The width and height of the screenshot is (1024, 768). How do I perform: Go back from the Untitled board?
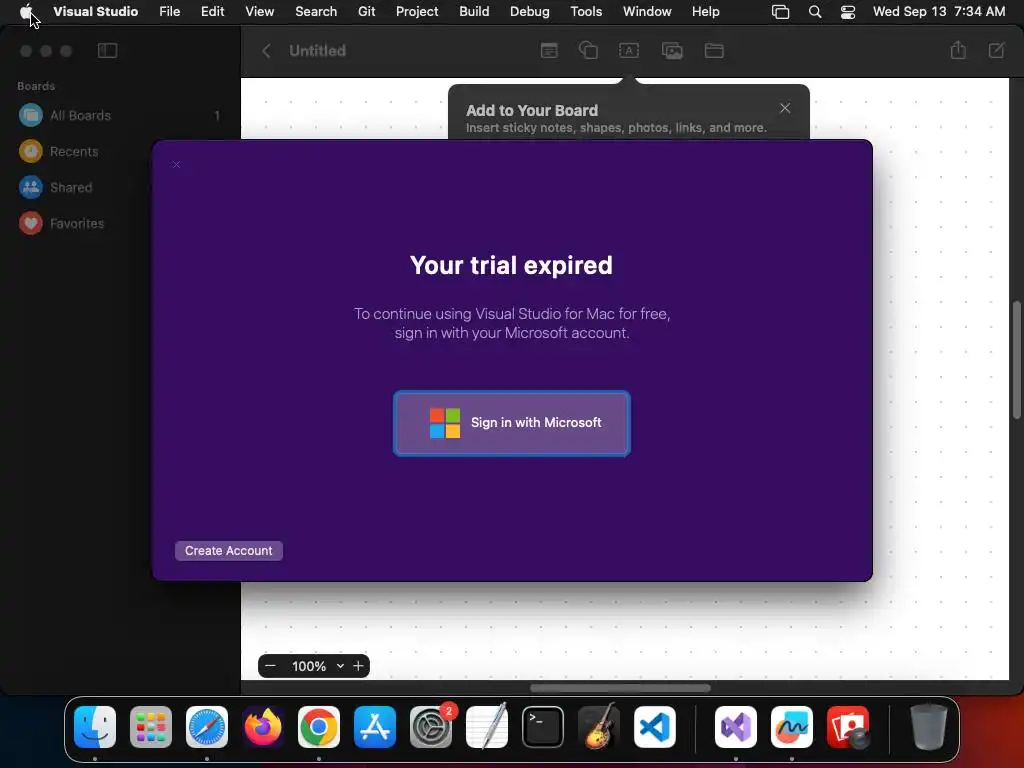click(266, 50)
